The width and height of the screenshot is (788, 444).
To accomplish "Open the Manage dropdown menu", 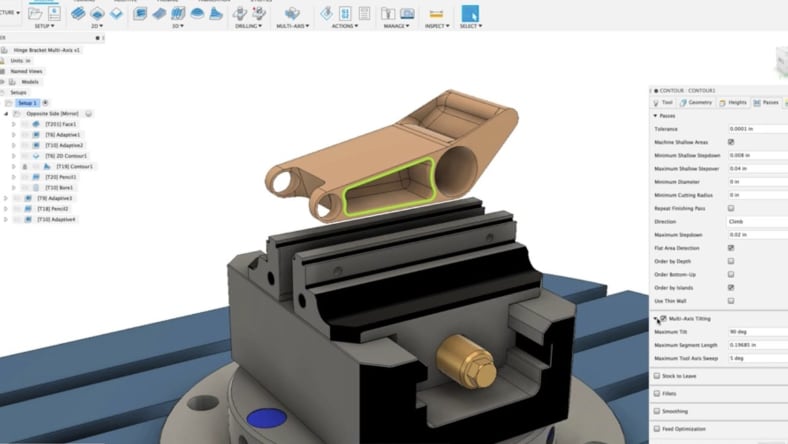I will (397, 26).
